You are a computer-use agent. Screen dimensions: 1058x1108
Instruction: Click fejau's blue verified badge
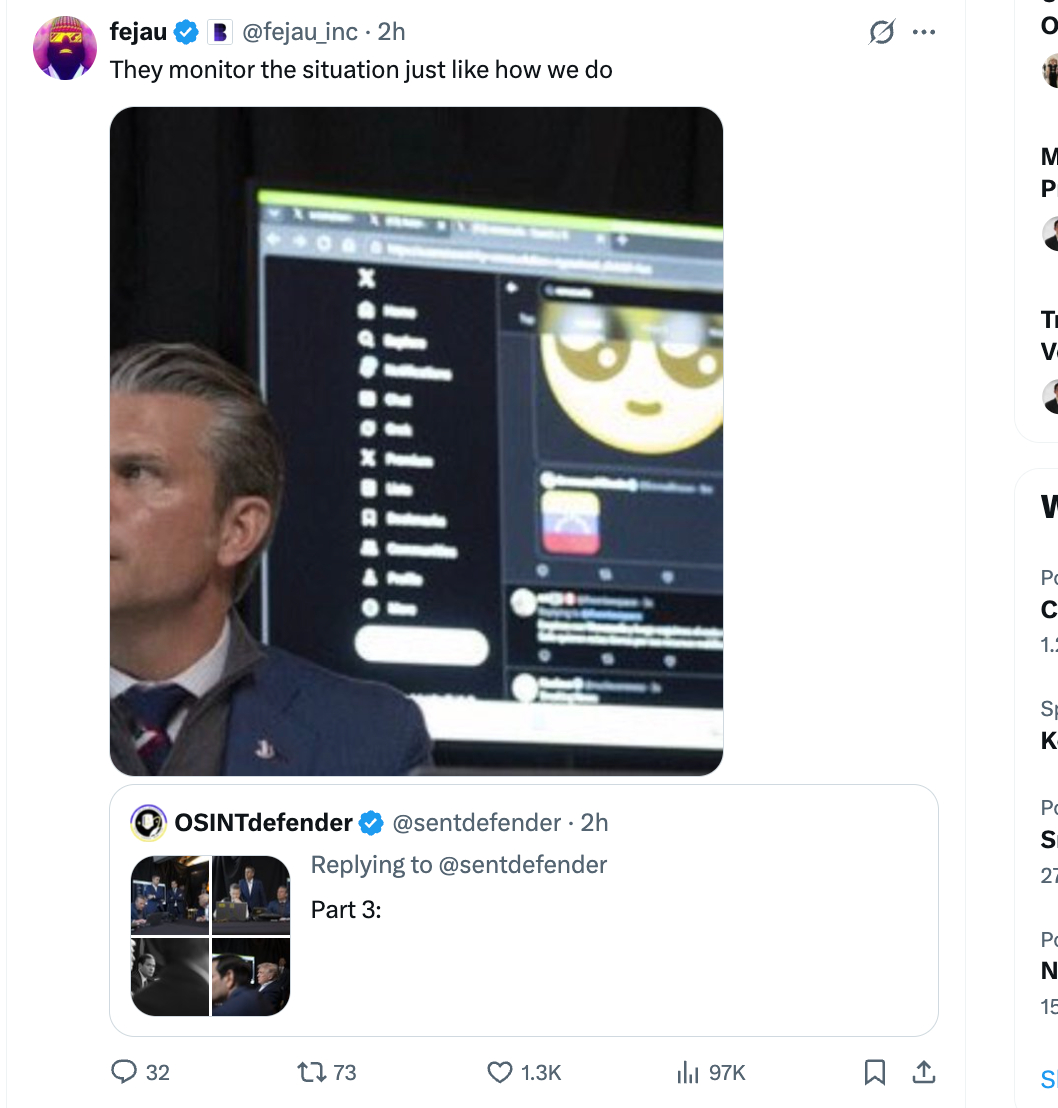(186, 32)
